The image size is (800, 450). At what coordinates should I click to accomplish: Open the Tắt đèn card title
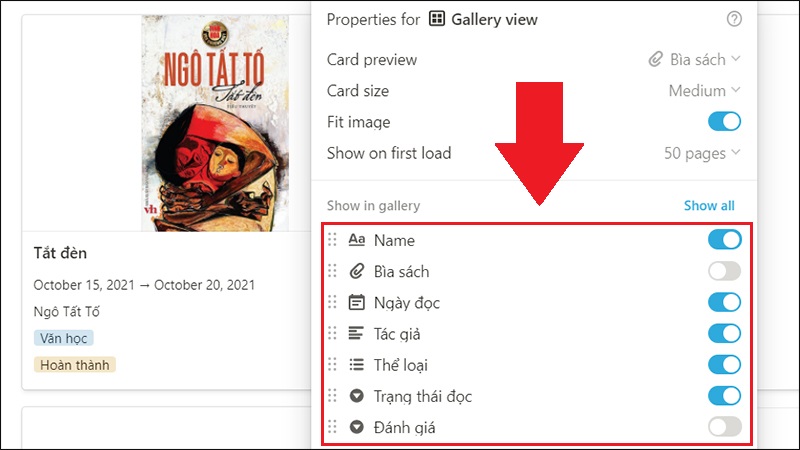[60, 253]
